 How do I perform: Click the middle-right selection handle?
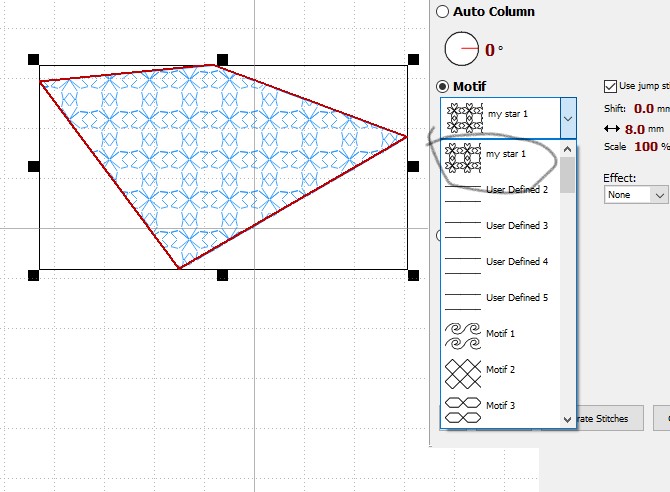click(x=413, y=166)
